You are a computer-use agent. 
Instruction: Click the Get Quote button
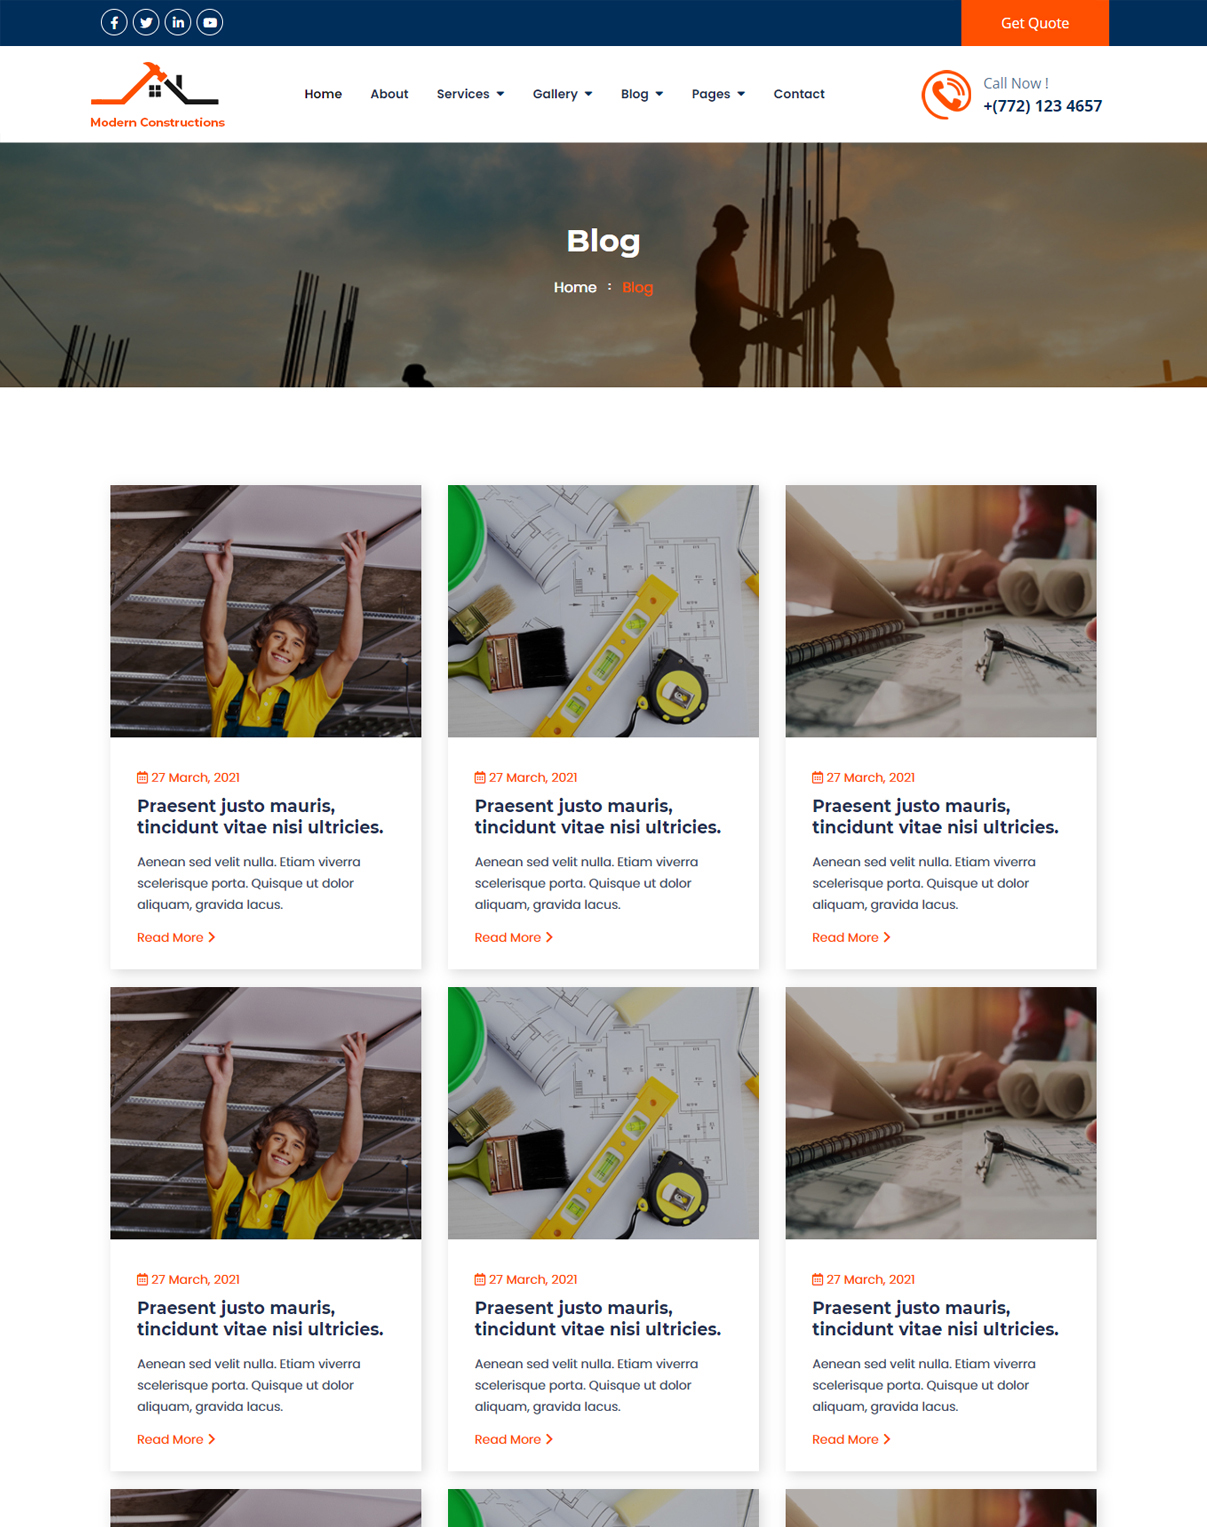pos(1035,23)
